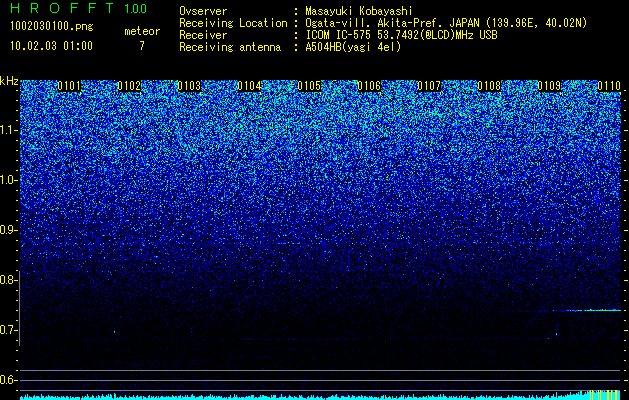This screenshot has width=629, height=400.
Task: Click the 0109 time marker
Action: [x=549, y=86]
